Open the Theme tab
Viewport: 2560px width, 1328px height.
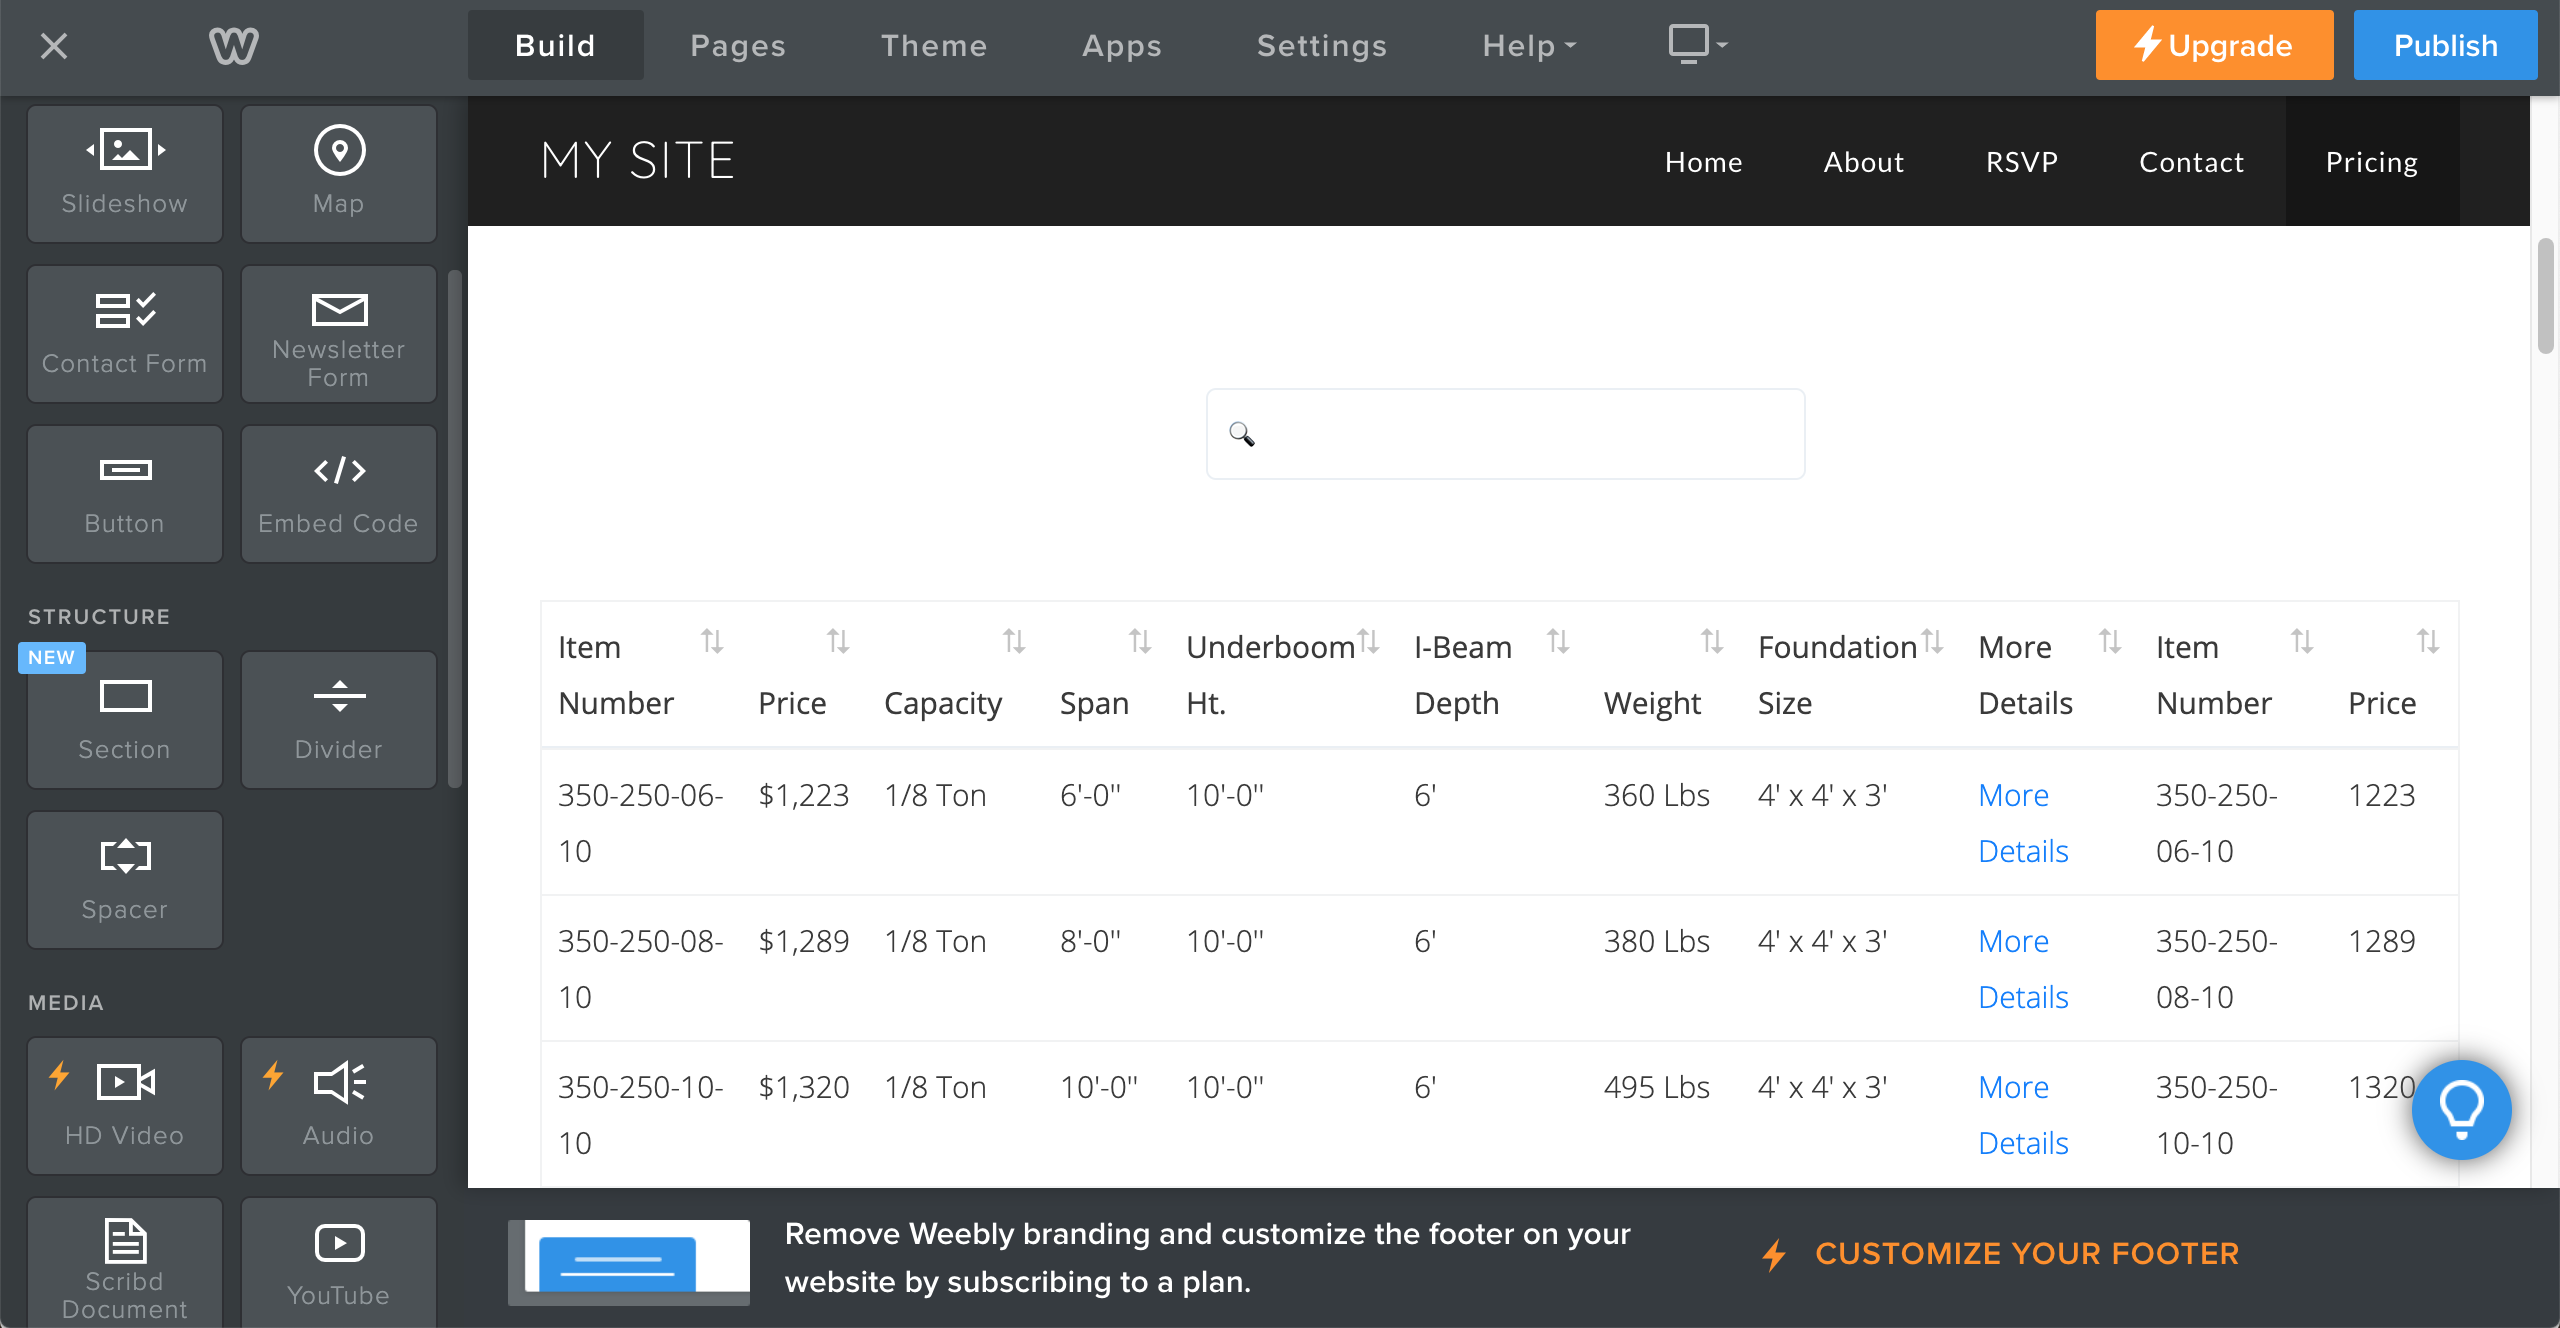click(x=933, y=46)
